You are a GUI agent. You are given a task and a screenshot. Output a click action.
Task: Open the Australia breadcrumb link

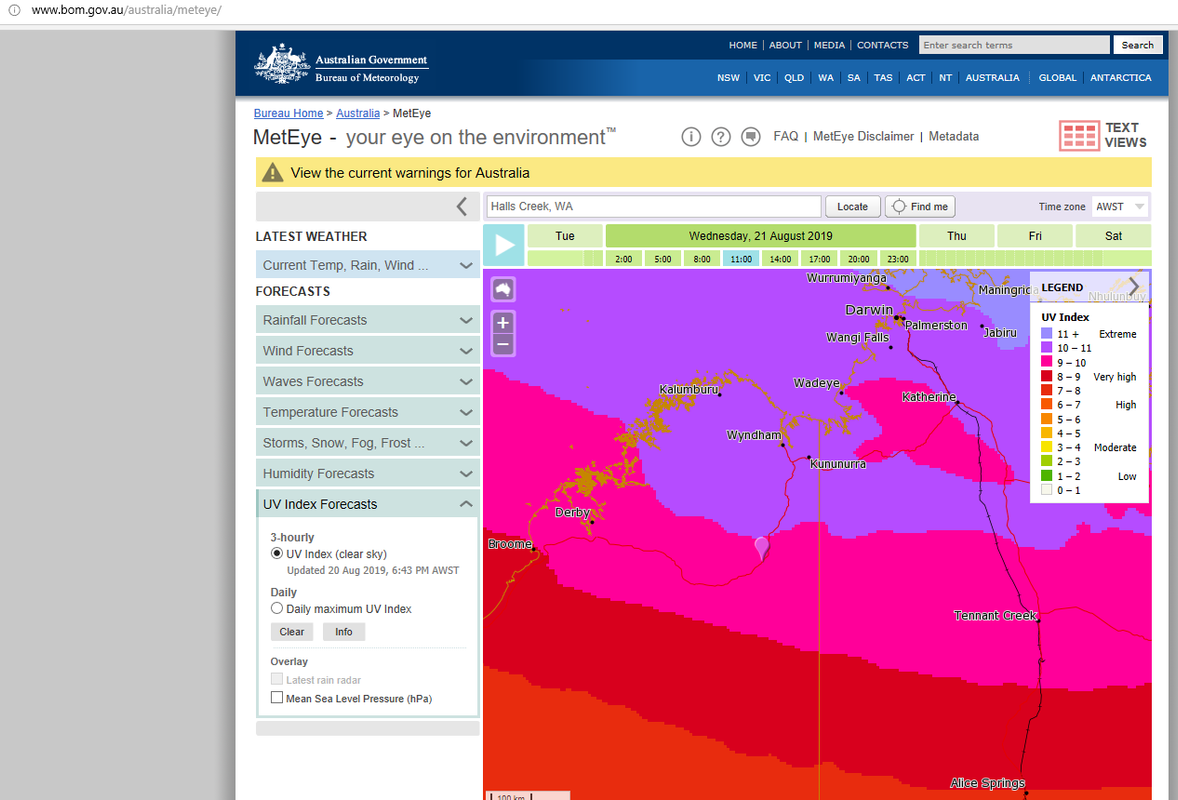point(358,113)
